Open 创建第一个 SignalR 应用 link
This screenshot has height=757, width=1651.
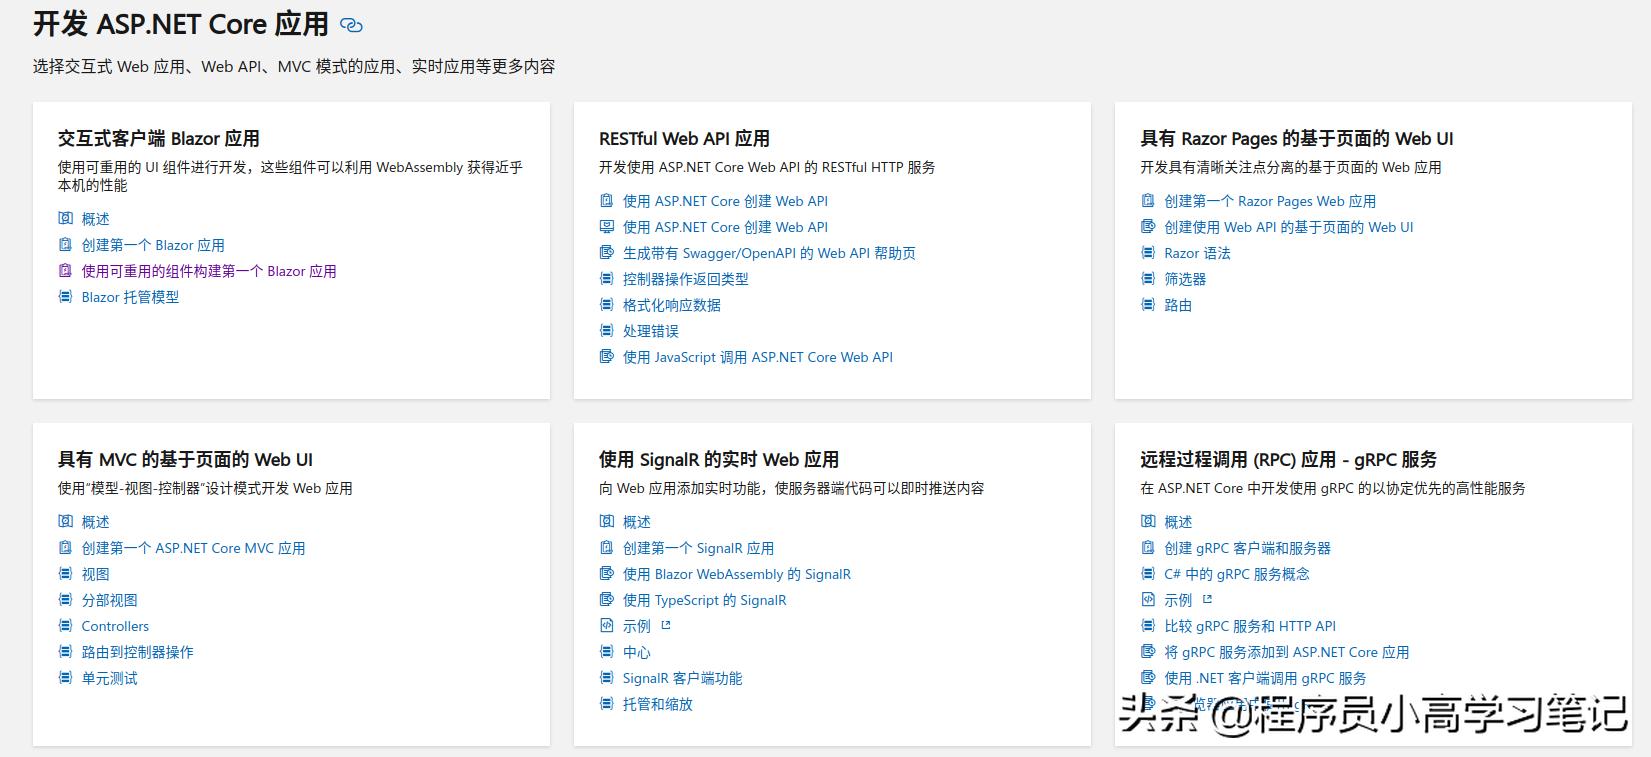pyautogui.click(x=699, y=548)
